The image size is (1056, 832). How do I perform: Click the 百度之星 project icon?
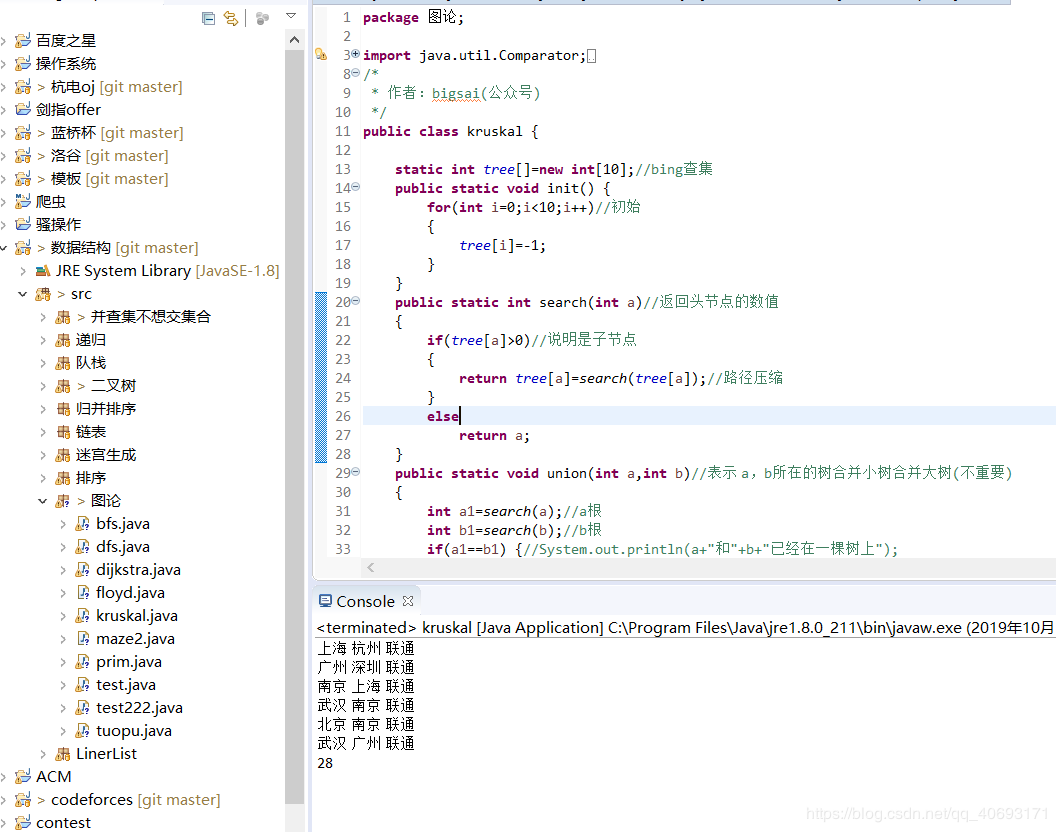pos(23,41)
